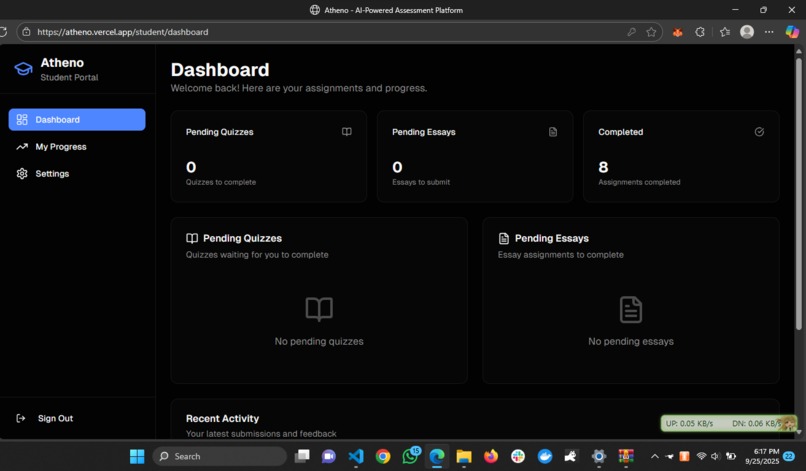Open File Explorer from taskbar
806x471 pixels.
464,456
